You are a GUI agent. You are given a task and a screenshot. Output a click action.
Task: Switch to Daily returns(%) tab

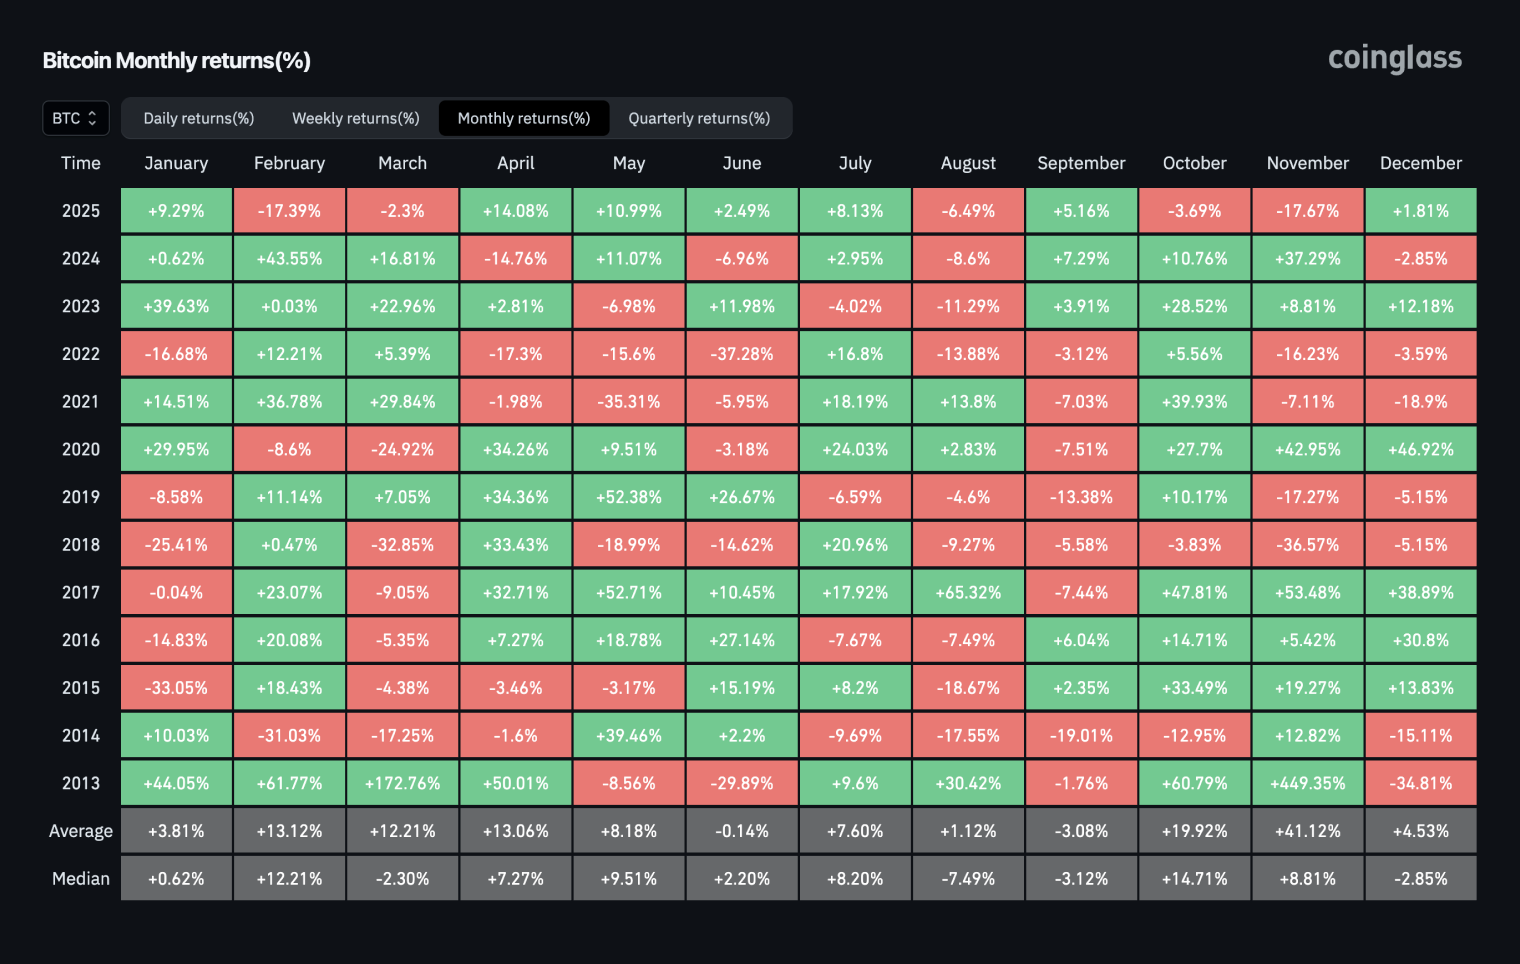click(199, 118)
